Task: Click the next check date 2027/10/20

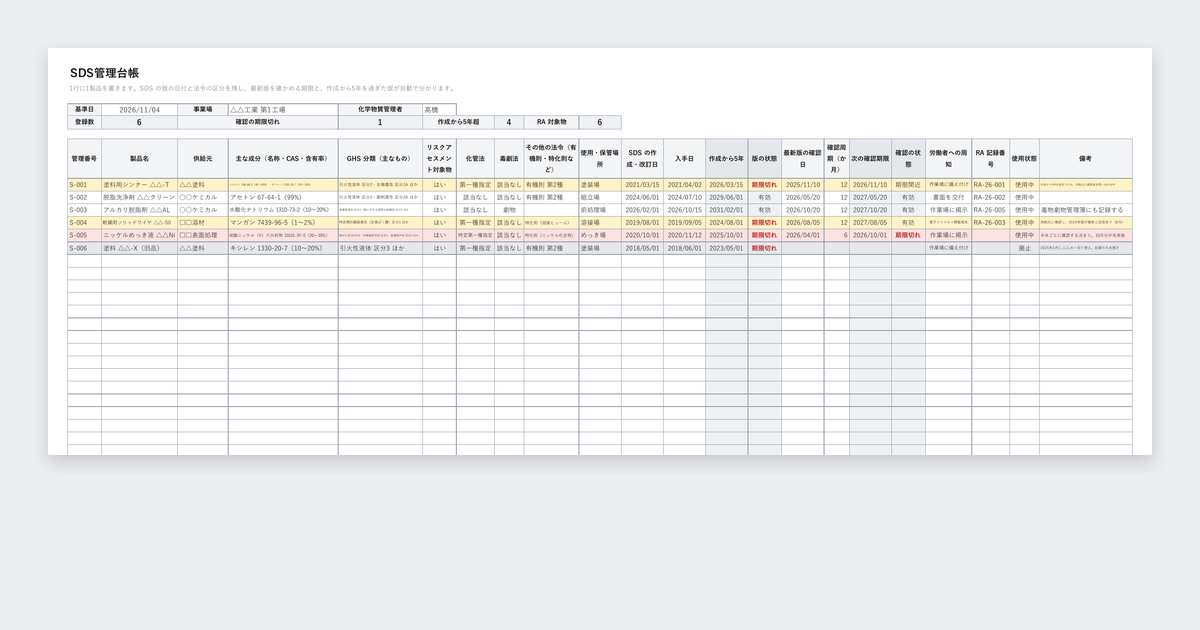Action: click(870, 210)
